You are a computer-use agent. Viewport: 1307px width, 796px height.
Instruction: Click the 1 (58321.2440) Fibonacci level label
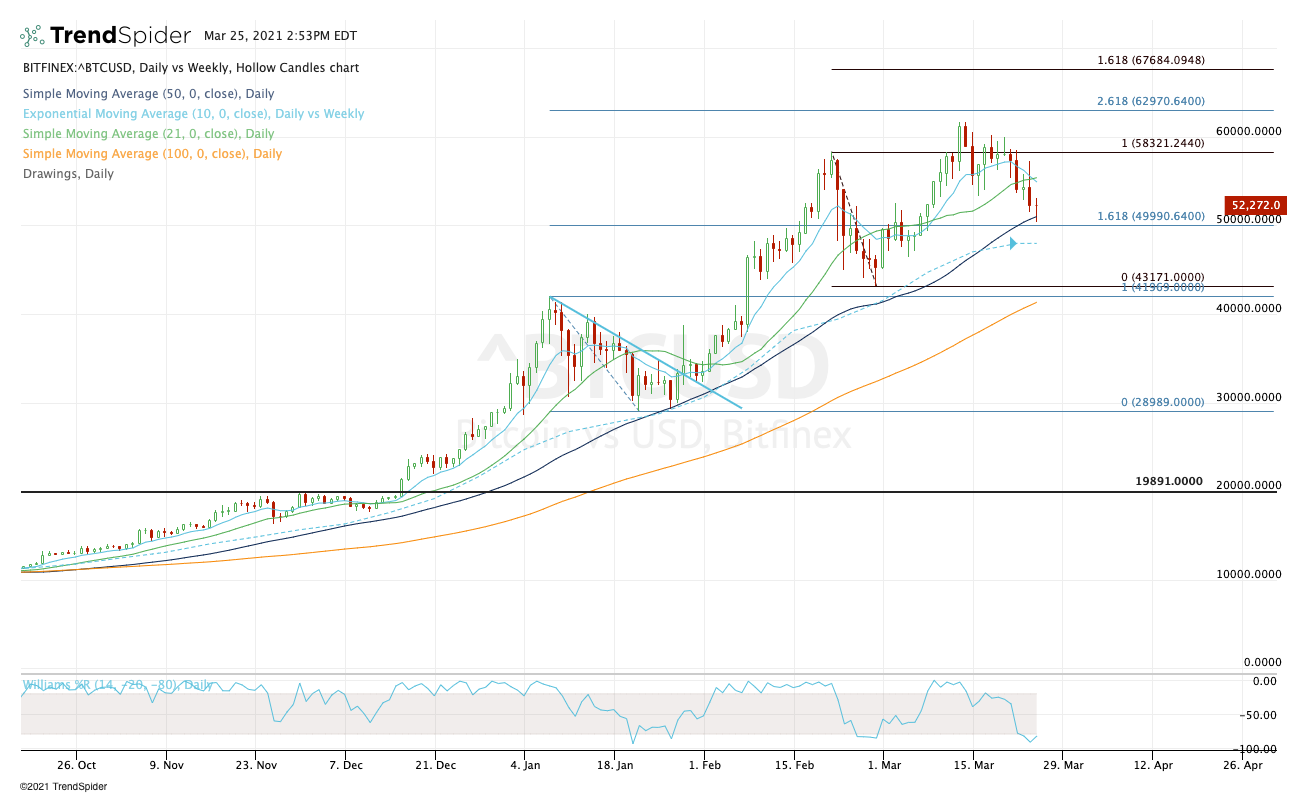pos(1162,143)
